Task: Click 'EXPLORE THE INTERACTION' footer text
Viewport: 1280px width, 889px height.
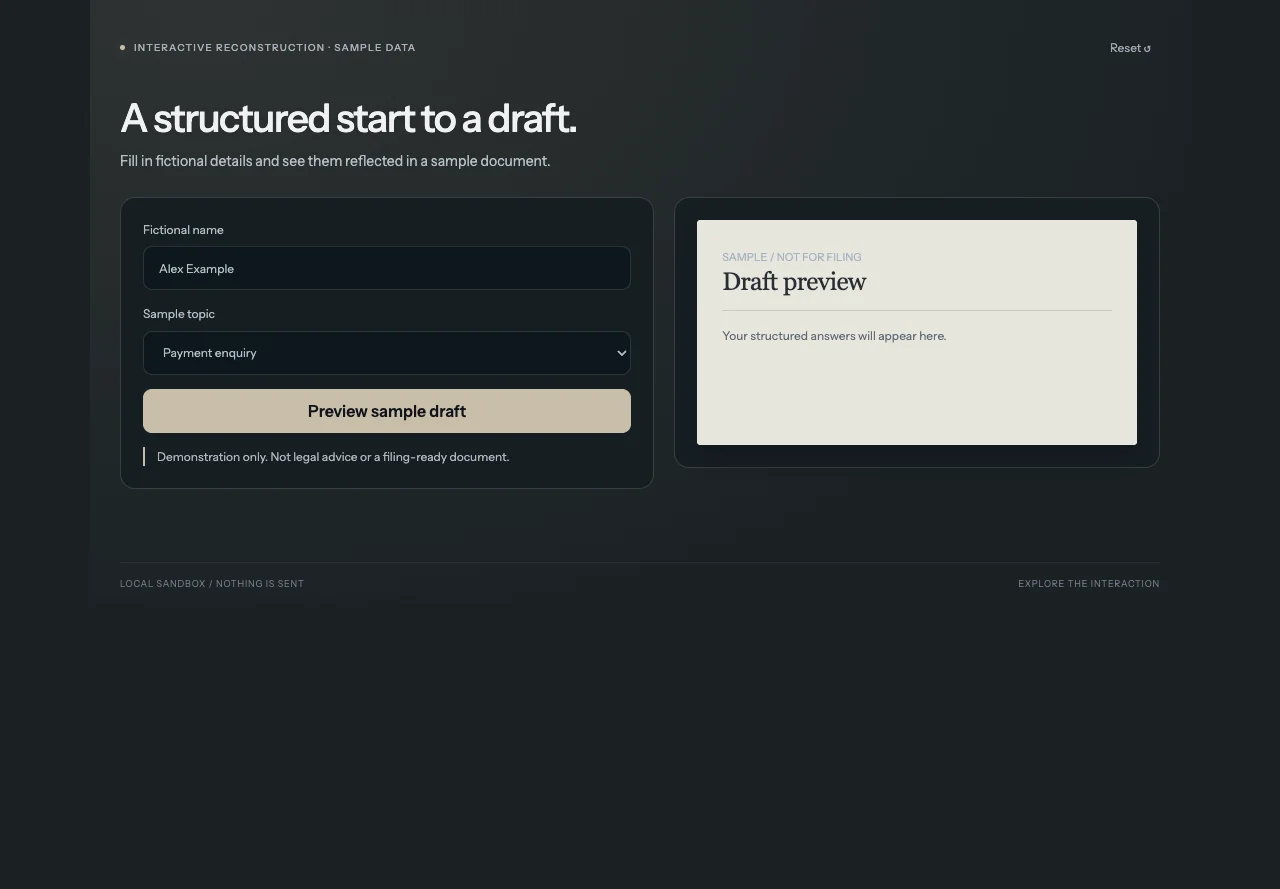Action: [1089, 584]
